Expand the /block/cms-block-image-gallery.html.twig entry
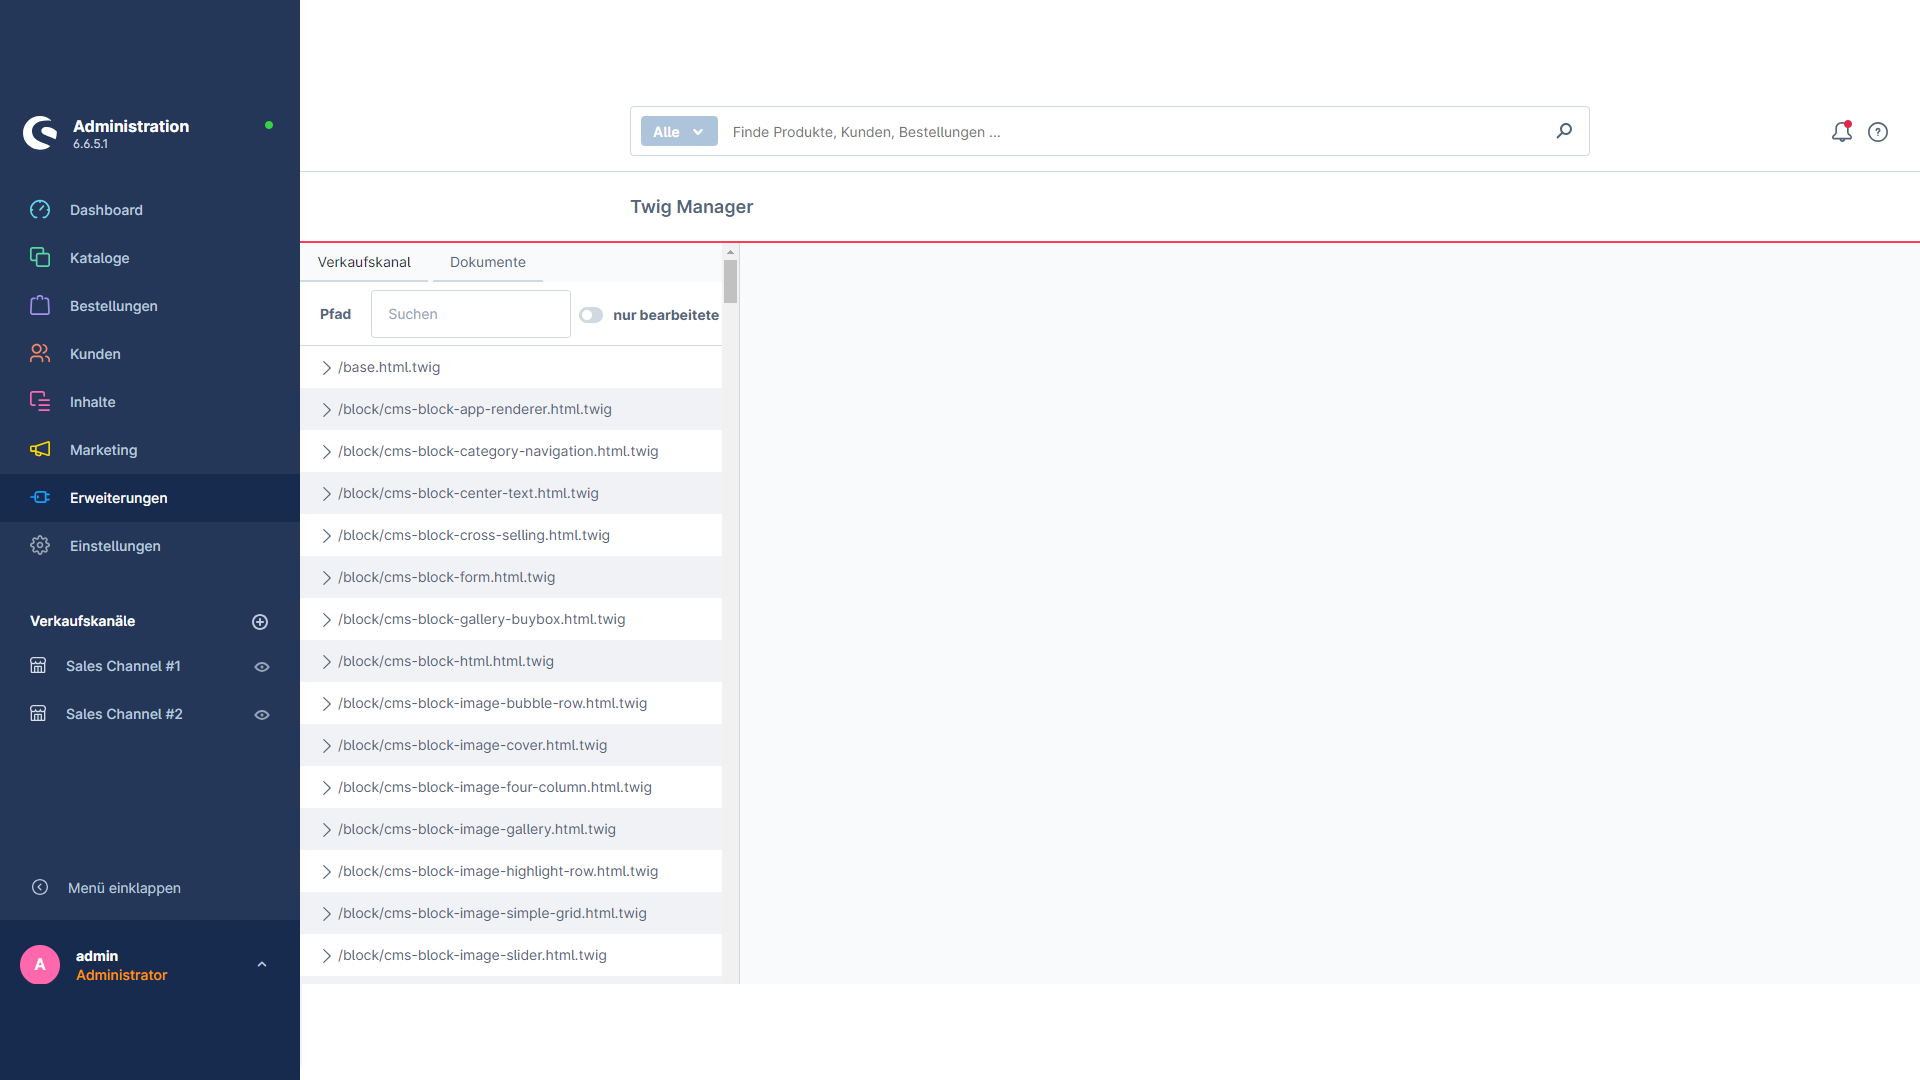Viewport: 1920px width, 1080px height. (x=326, y=828)
